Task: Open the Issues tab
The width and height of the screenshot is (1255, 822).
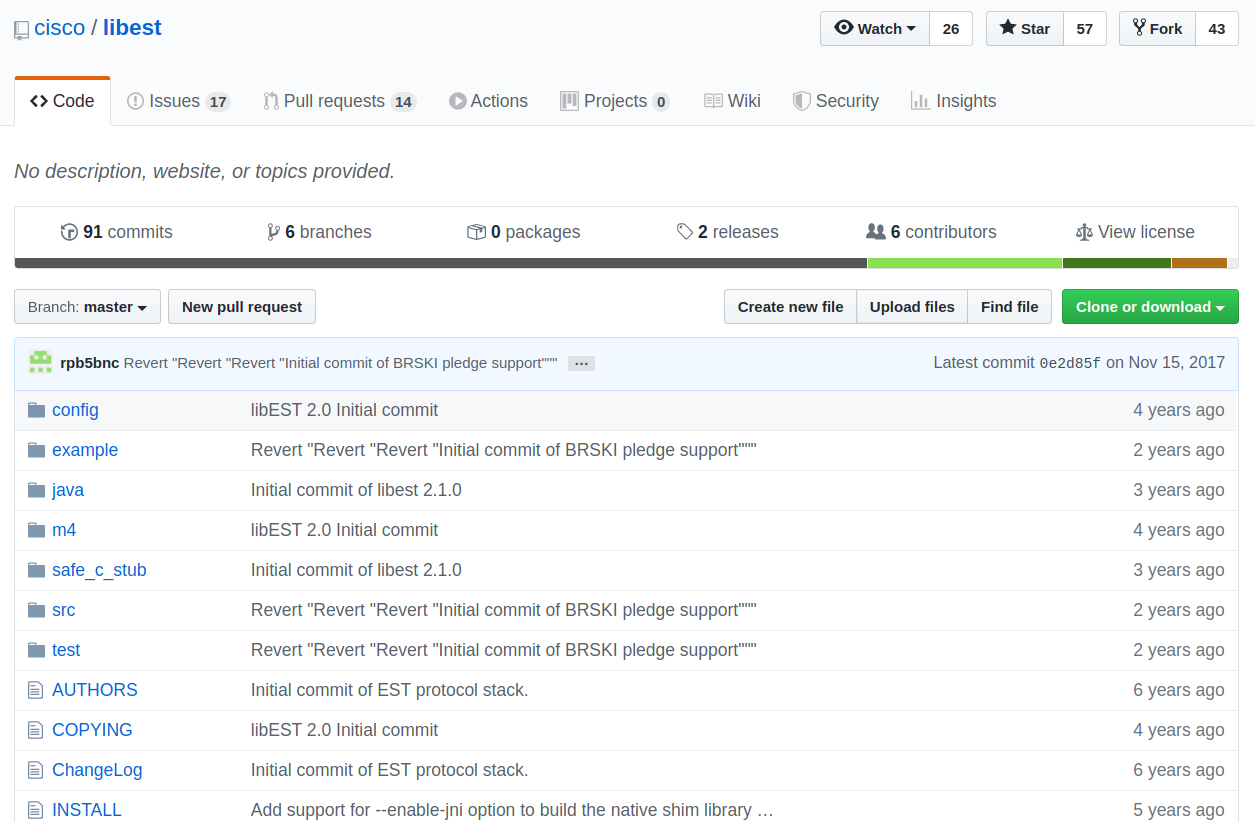Action: 179,101
